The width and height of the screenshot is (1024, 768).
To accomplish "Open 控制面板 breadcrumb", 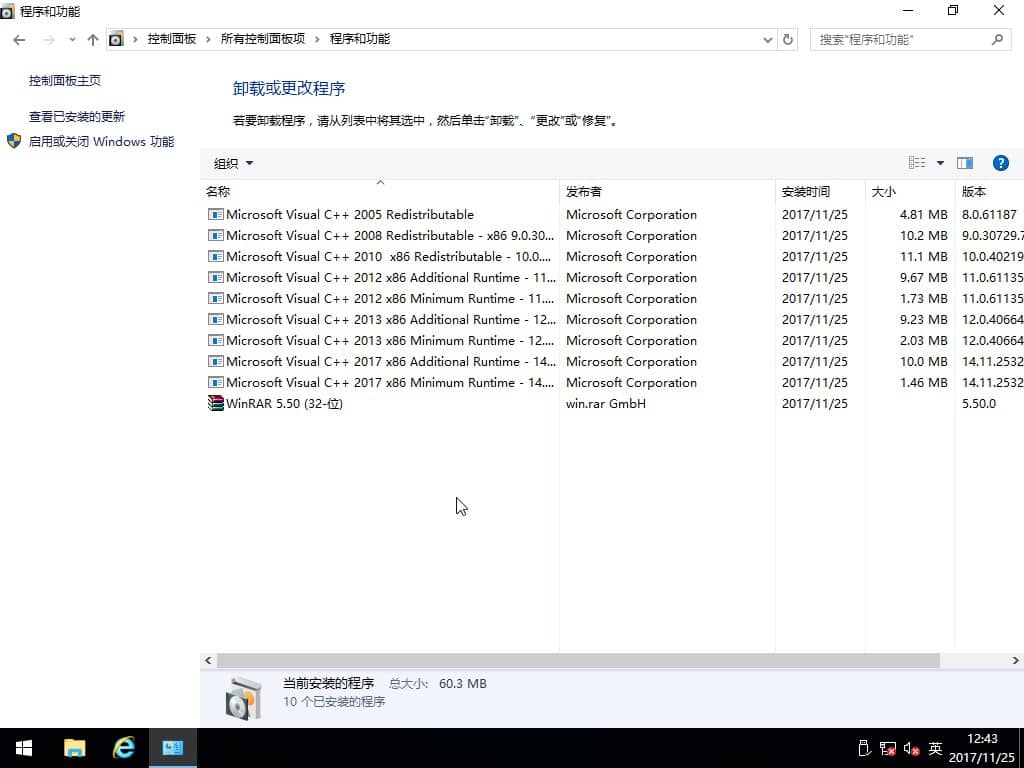I will coord(172,39).
